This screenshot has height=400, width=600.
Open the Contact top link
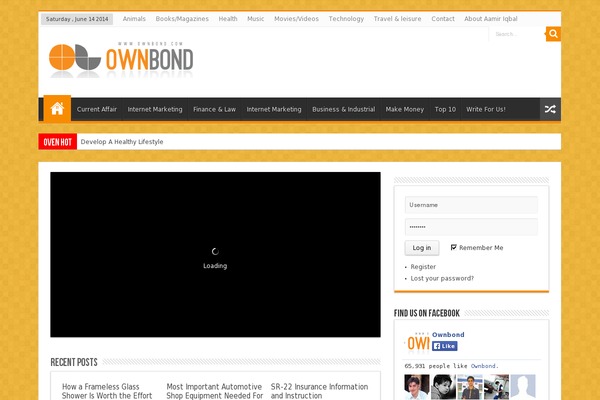(443, 19)
